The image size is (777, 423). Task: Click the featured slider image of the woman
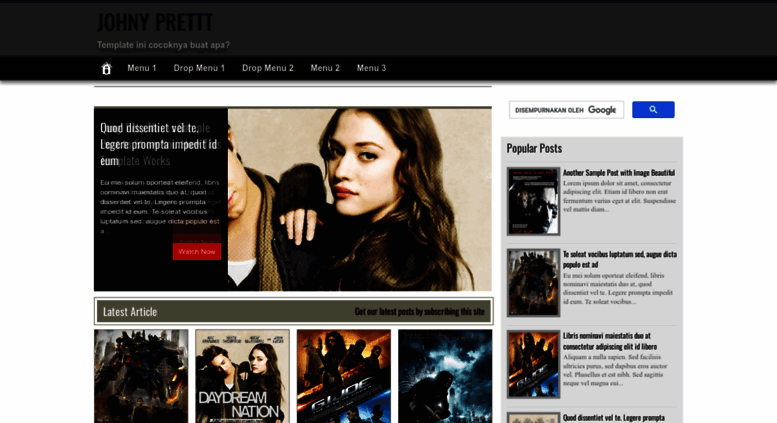point(360,199)
